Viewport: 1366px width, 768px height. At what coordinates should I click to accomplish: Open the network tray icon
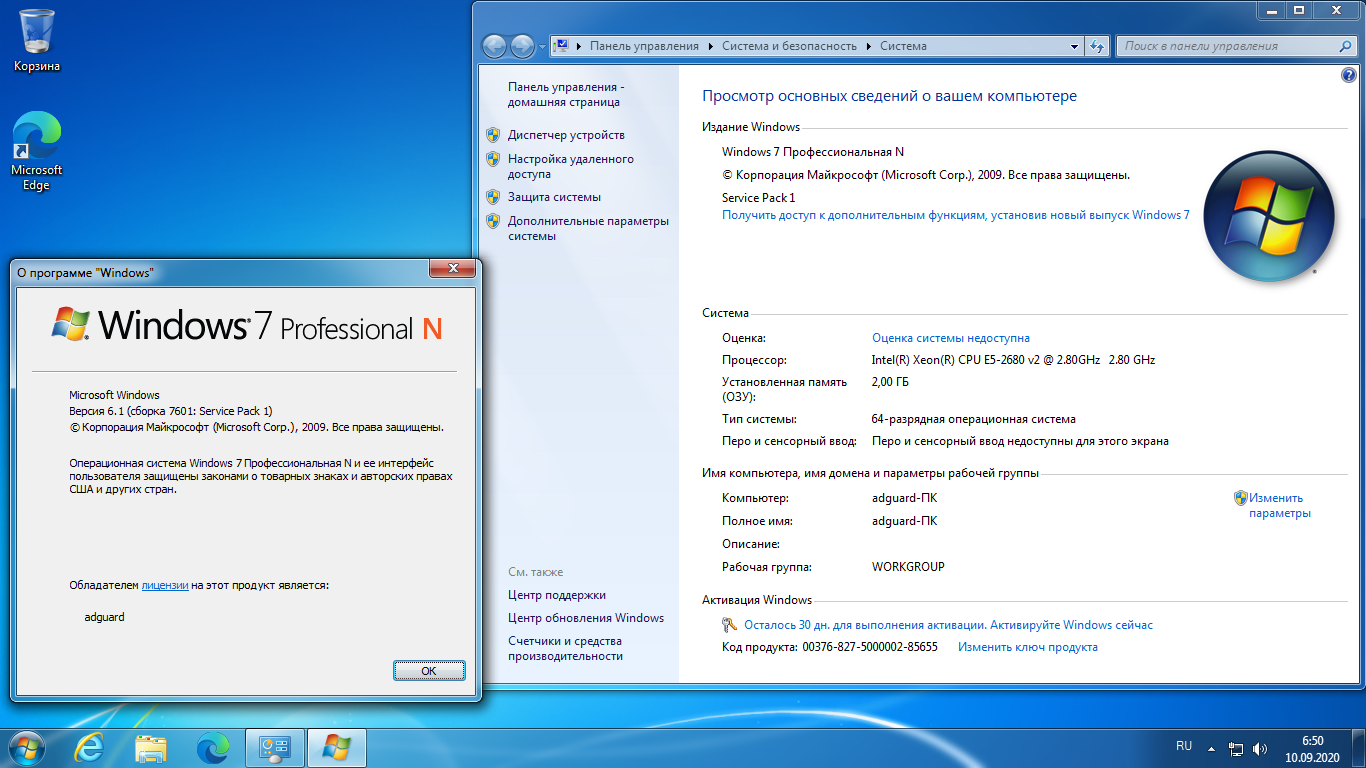pyautogui.click(x=1236, y=748)
